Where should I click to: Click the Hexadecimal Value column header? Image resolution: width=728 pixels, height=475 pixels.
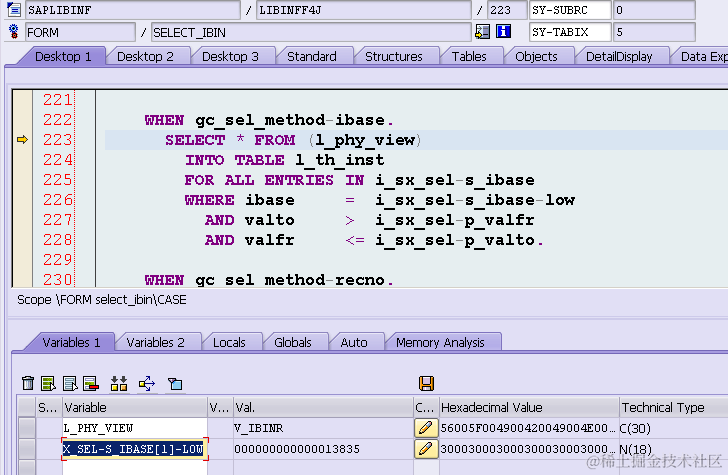pos(529,407)
